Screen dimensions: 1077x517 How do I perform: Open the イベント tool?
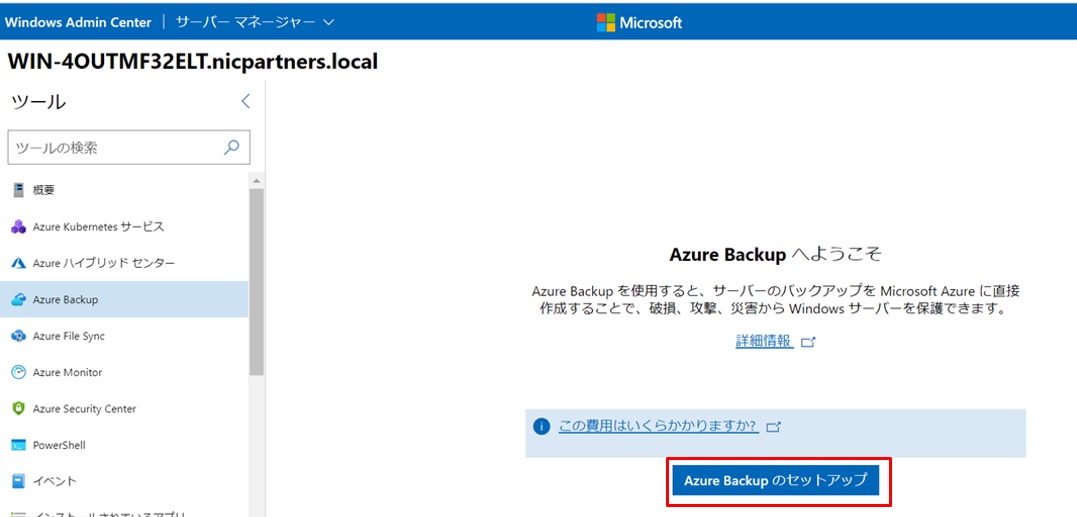pos(124,481)
